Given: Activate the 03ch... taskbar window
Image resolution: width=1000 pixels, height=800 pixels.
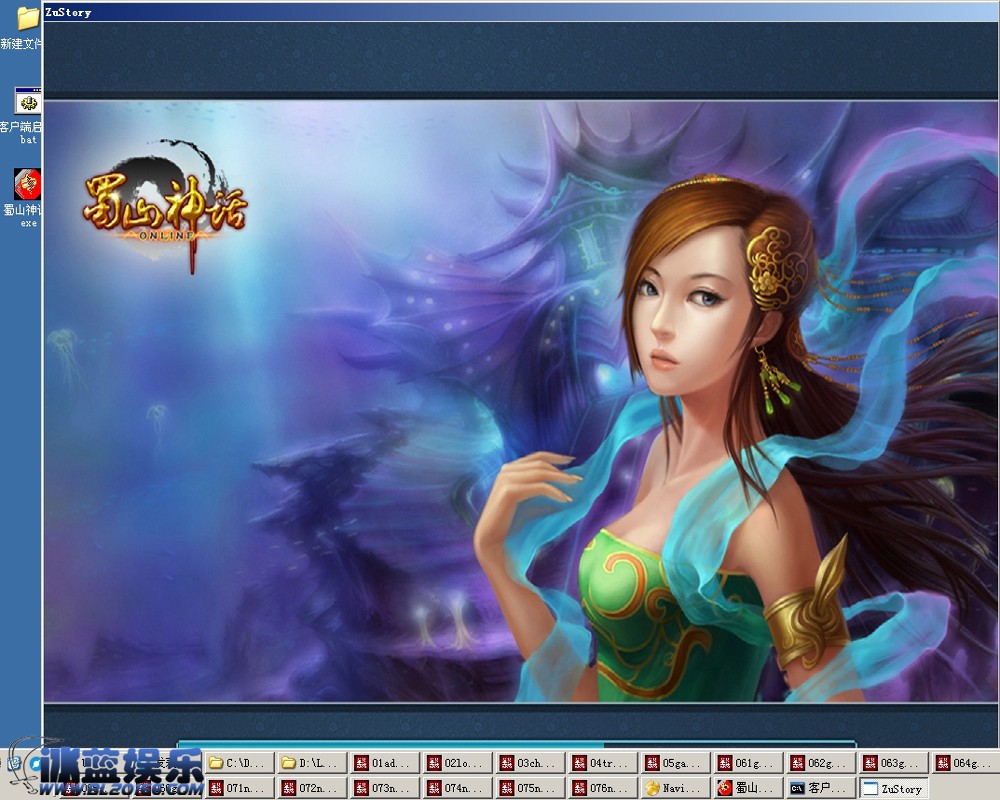Looking at the screenshot, I should (531, 762).
